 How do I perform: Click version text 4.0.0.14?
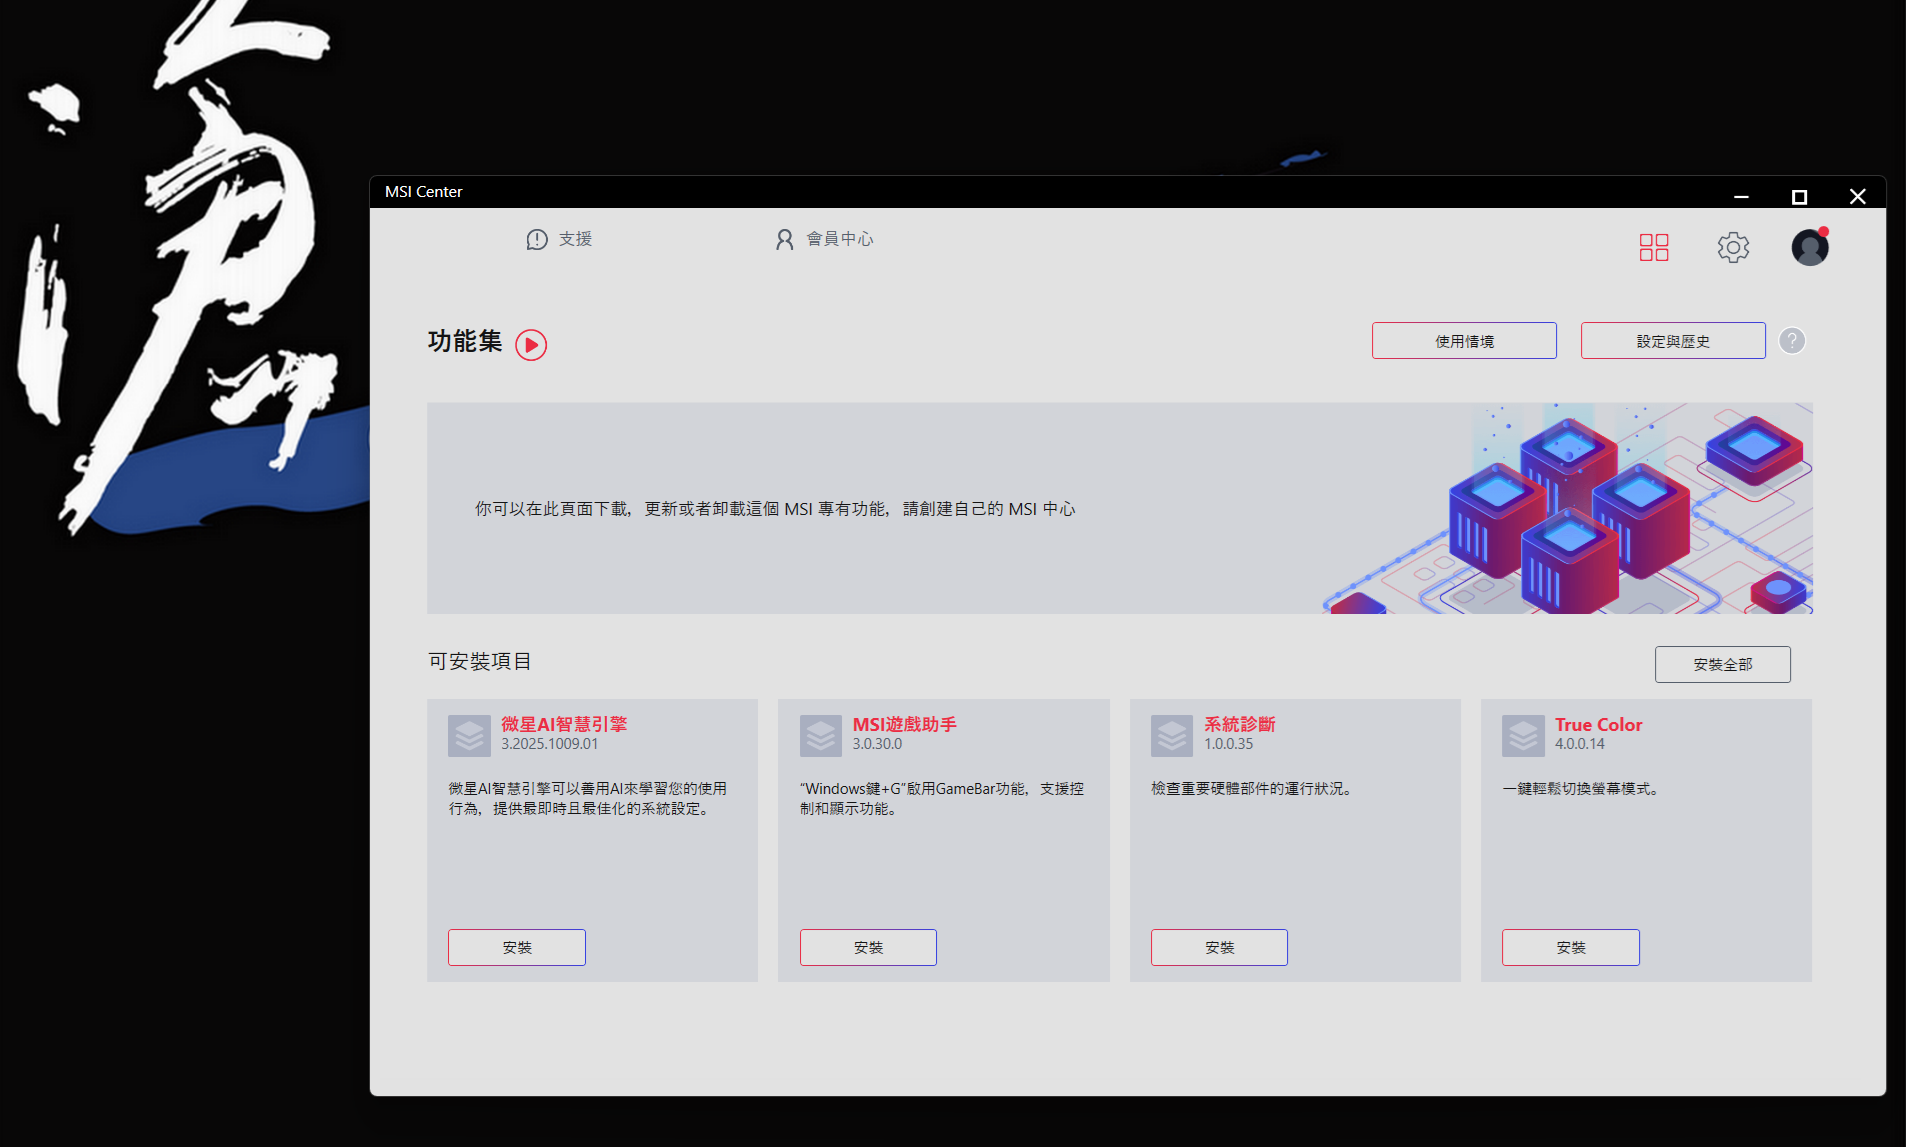coord(1580,744)
